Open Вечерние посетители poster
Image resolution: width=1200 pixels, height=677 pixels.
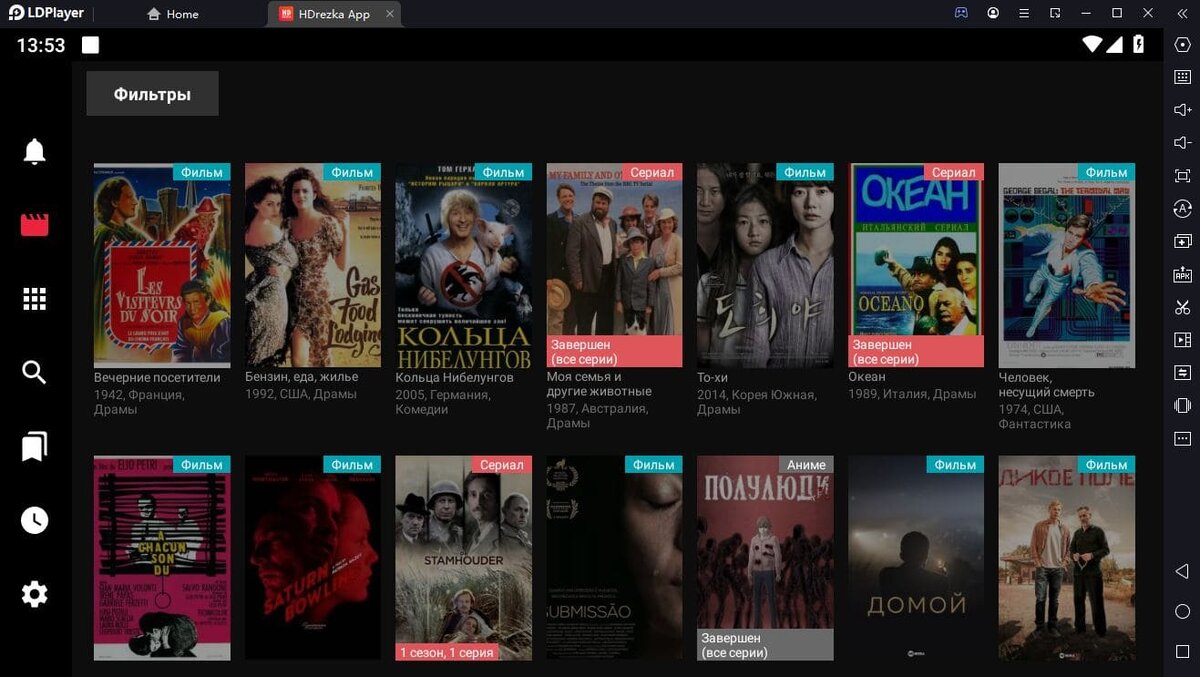pos(162,265)
